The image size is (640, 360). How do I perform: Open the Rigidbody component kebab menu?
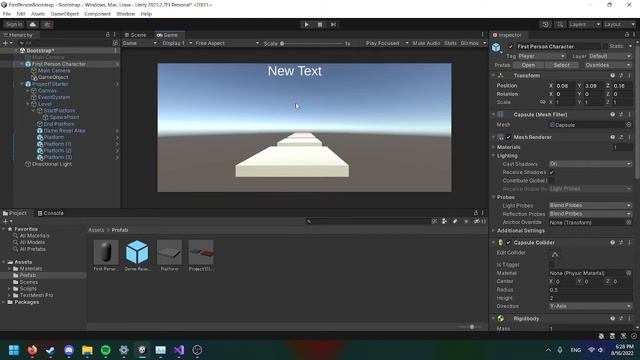629,318
